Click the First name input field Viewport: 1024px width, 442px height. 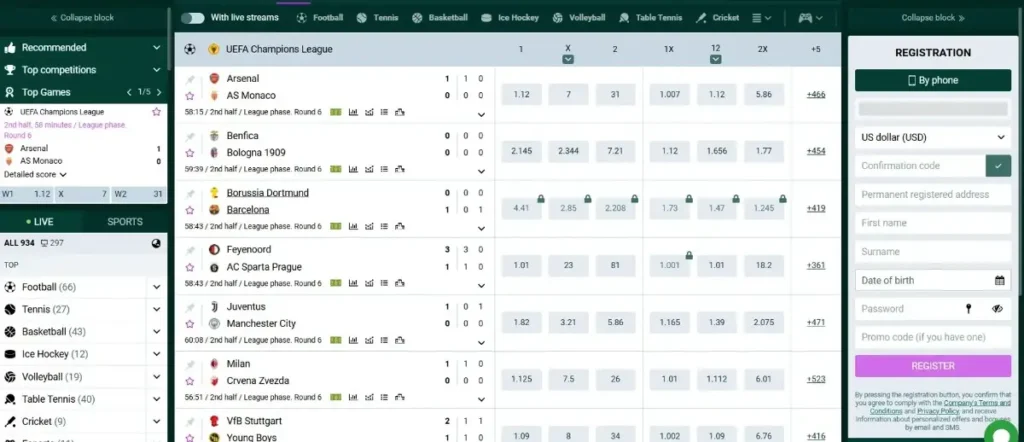tap(932, 223)
